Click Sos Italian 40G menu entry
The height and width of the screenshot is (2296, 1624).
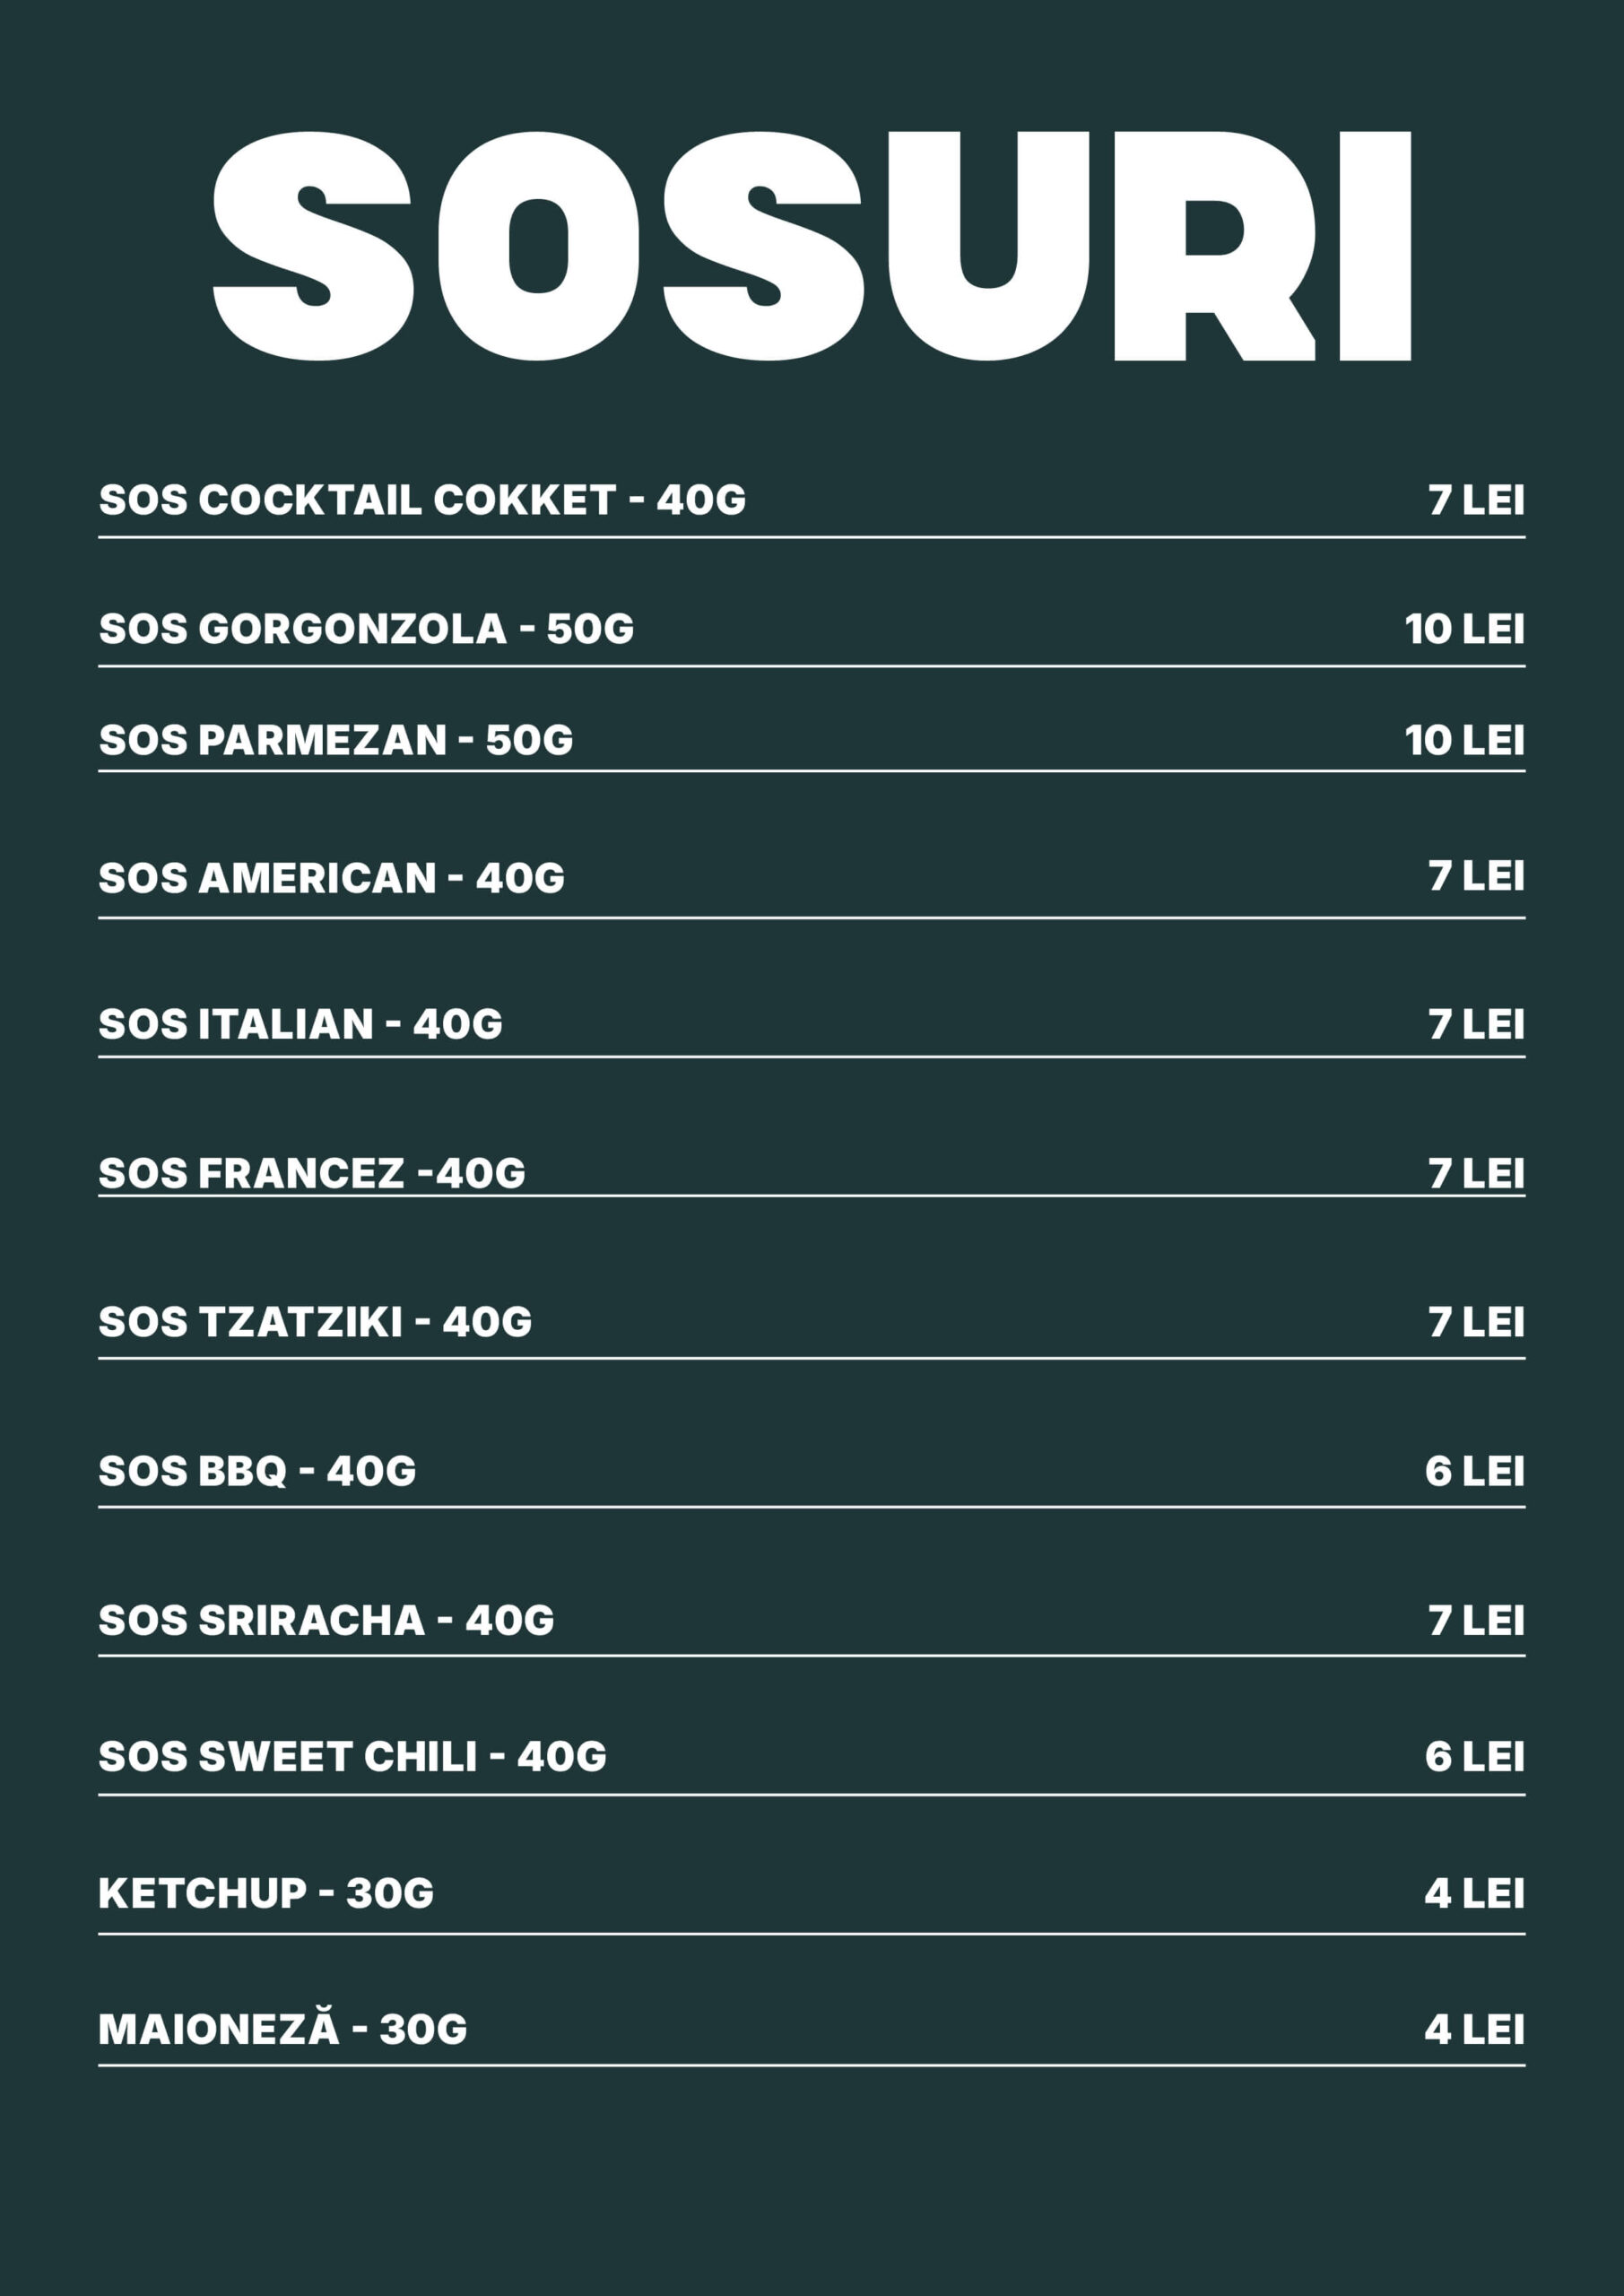(x=300, y=1024)
